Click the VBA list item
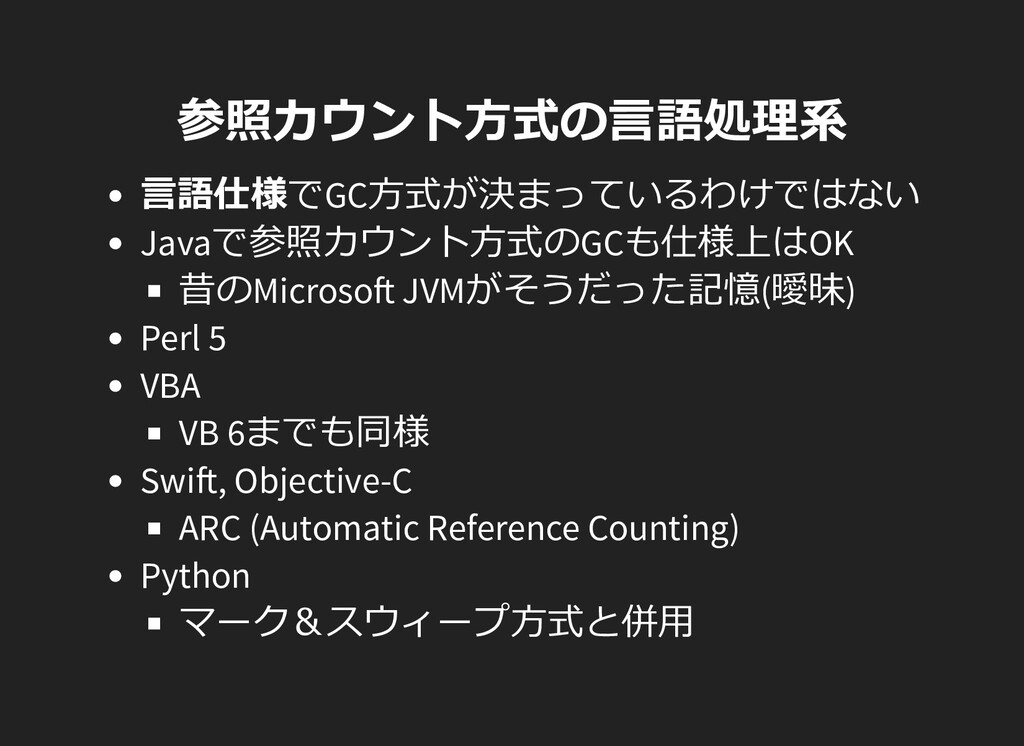1024x746 pixels. click(x=170, y=385)
